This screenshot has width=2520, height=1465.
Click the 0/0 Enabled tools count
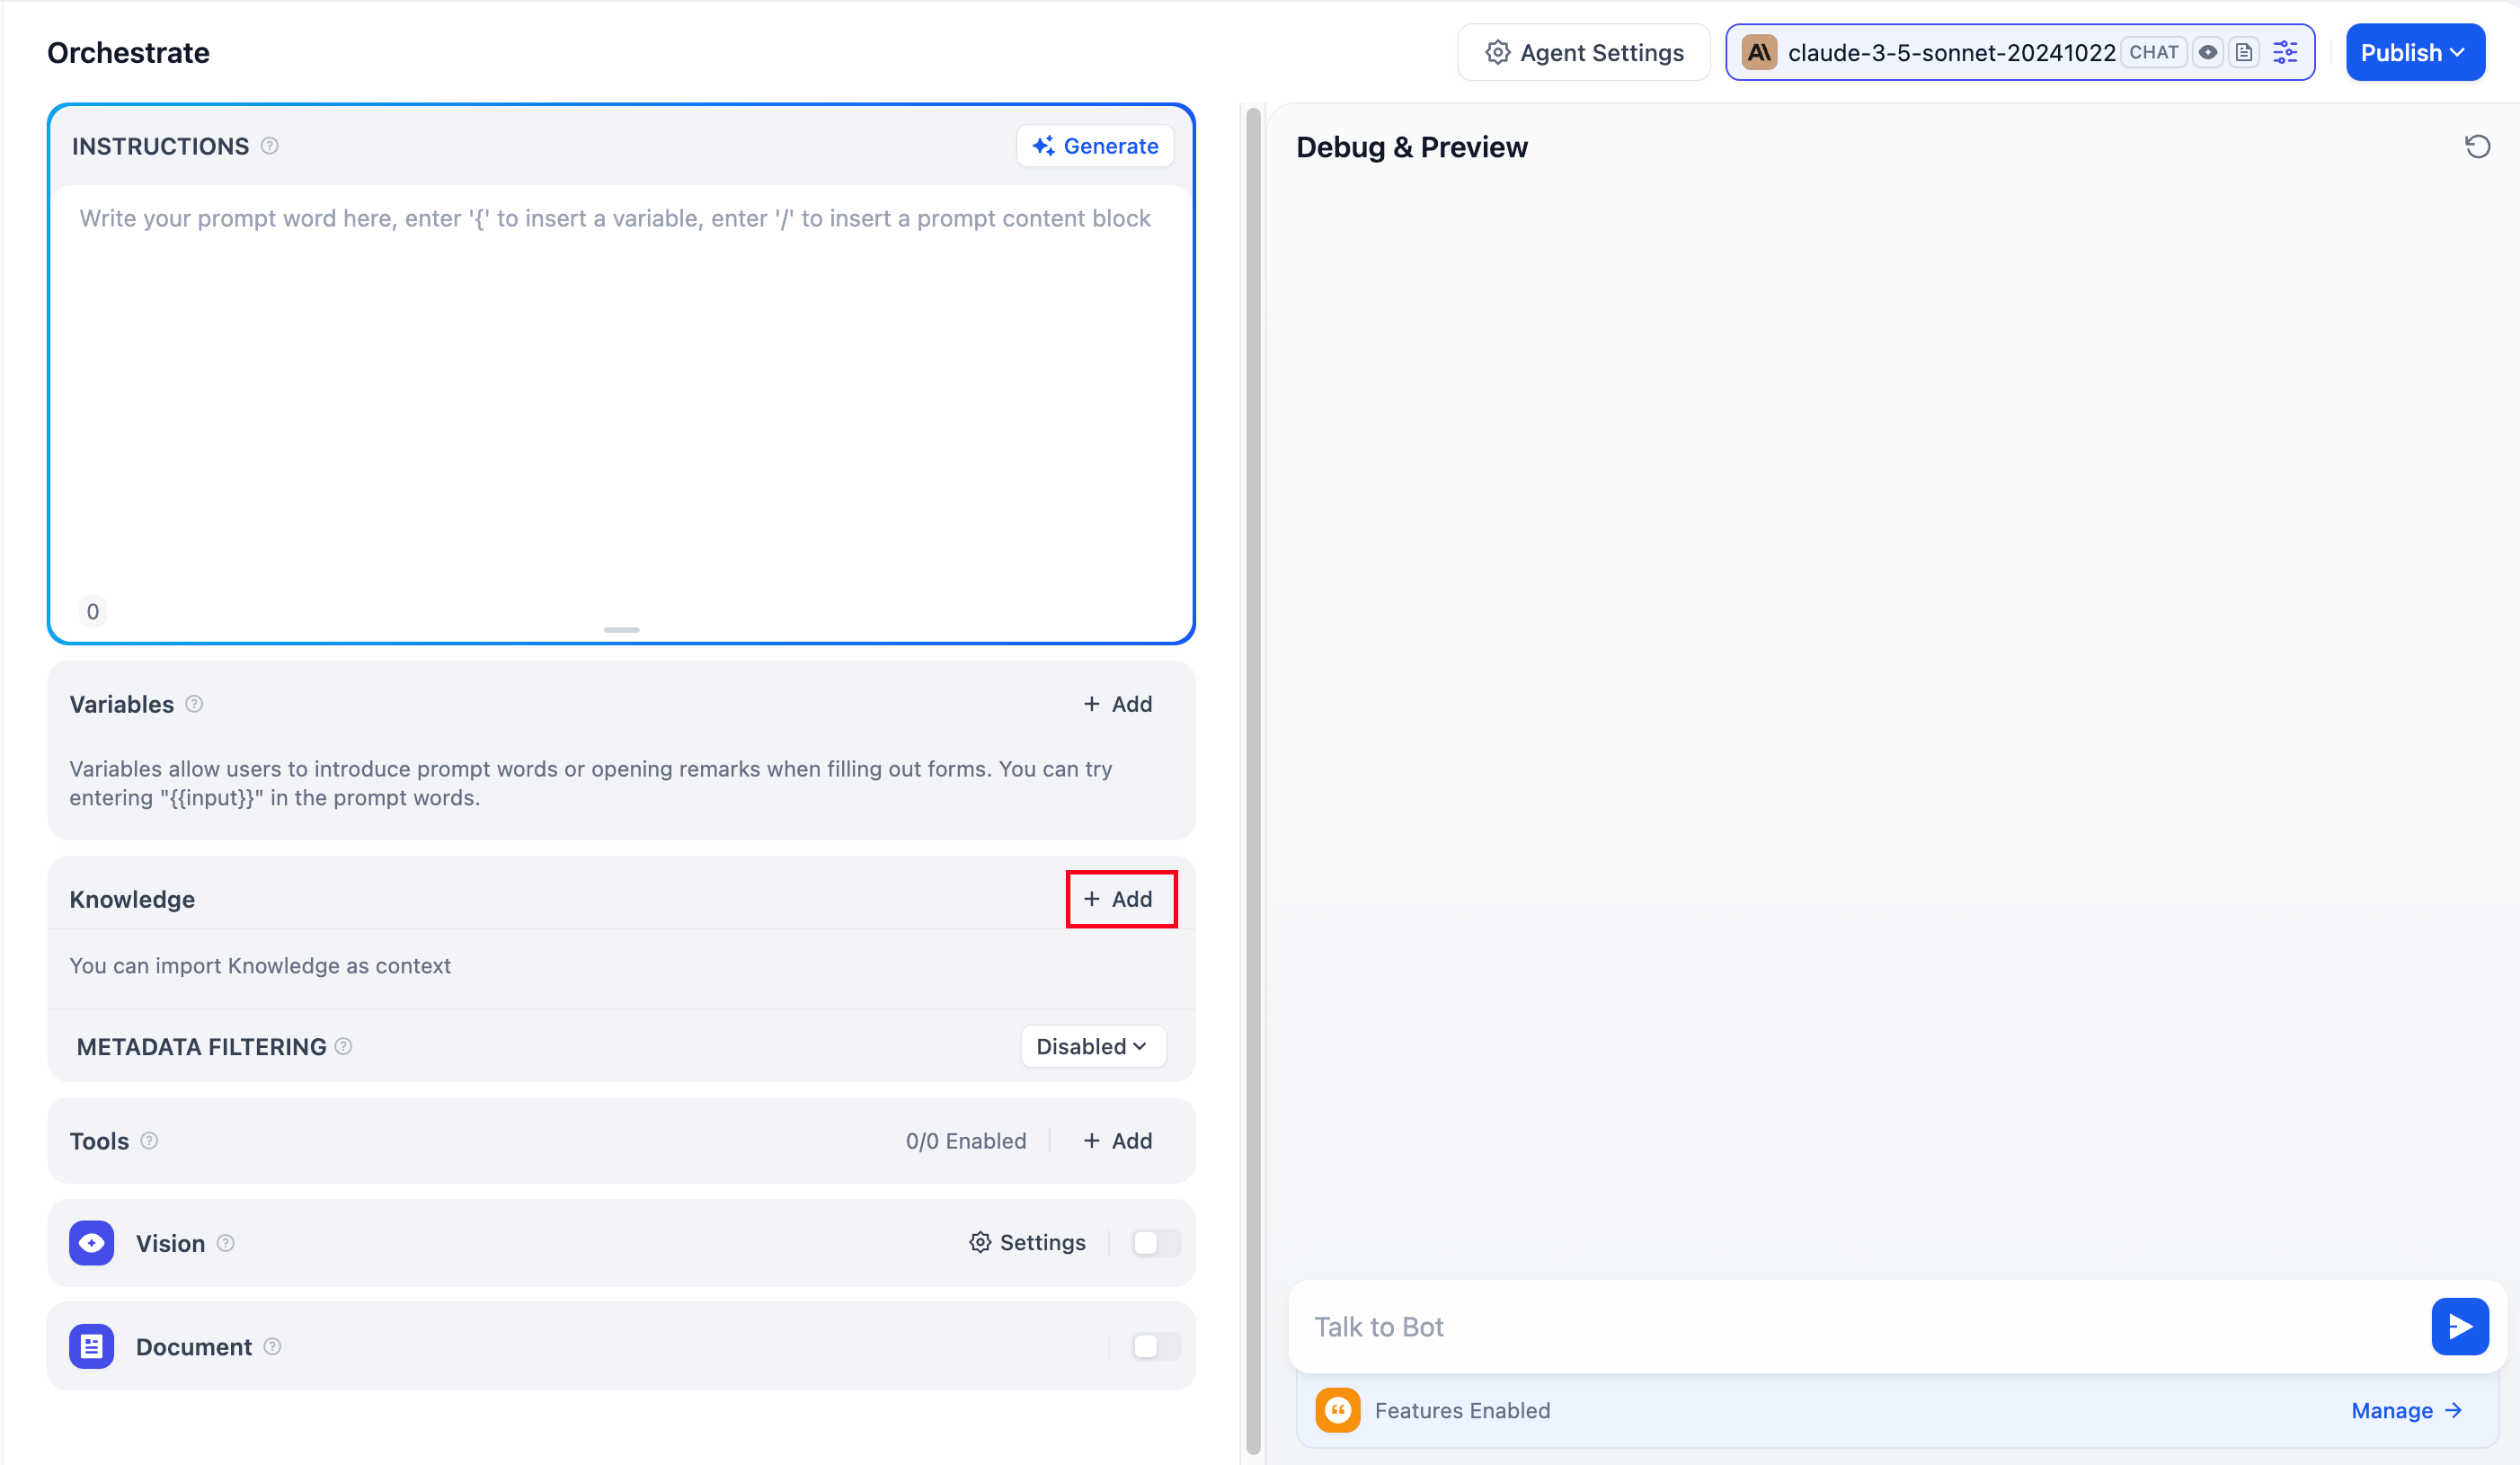pyautogui.click(x=966, y=1141)
